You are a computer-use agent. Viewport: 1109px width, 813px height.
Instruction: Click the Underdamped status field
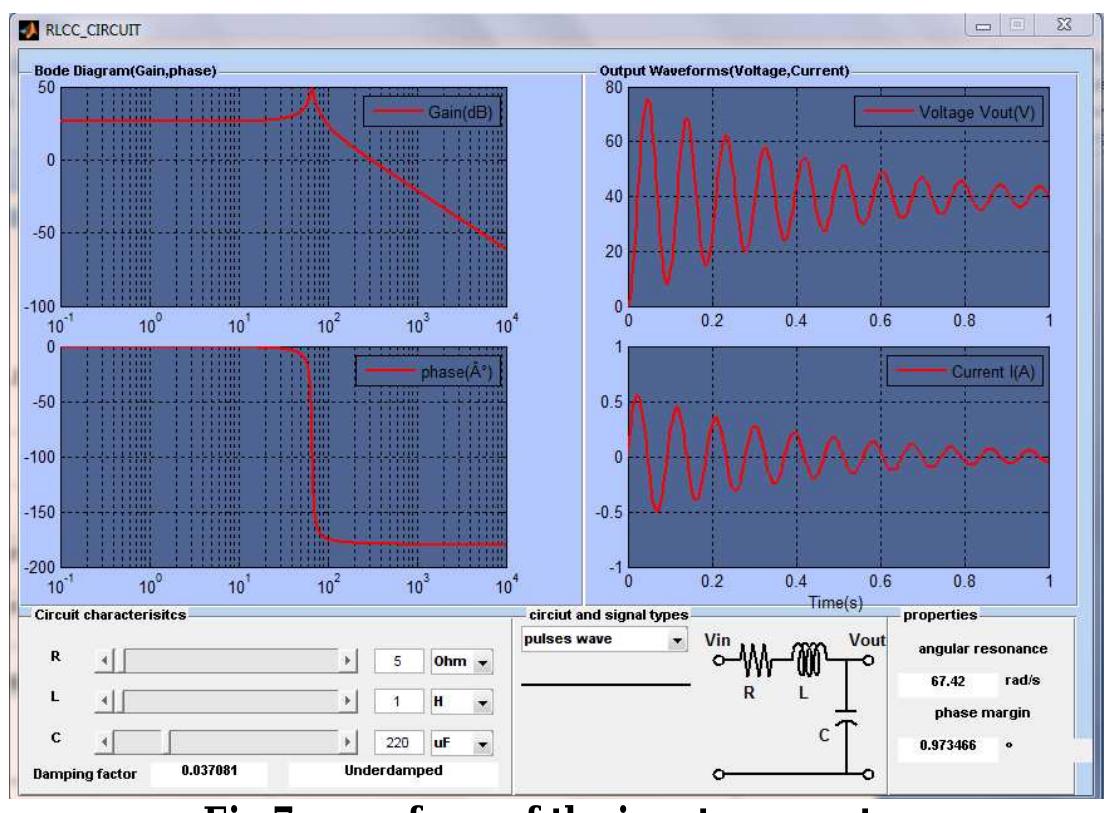[393, 771]
